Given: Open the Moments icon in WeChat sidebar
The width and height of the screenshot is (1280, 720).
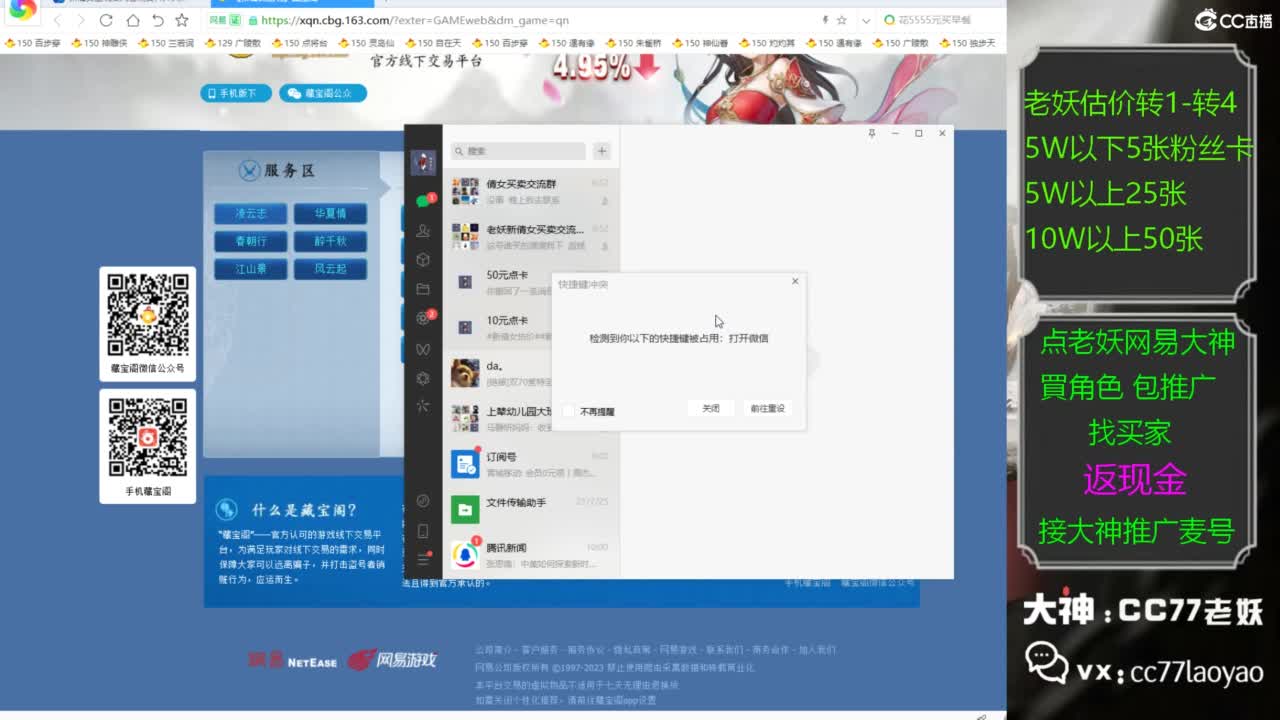Looking at the screenshot, I should point(423,319).
